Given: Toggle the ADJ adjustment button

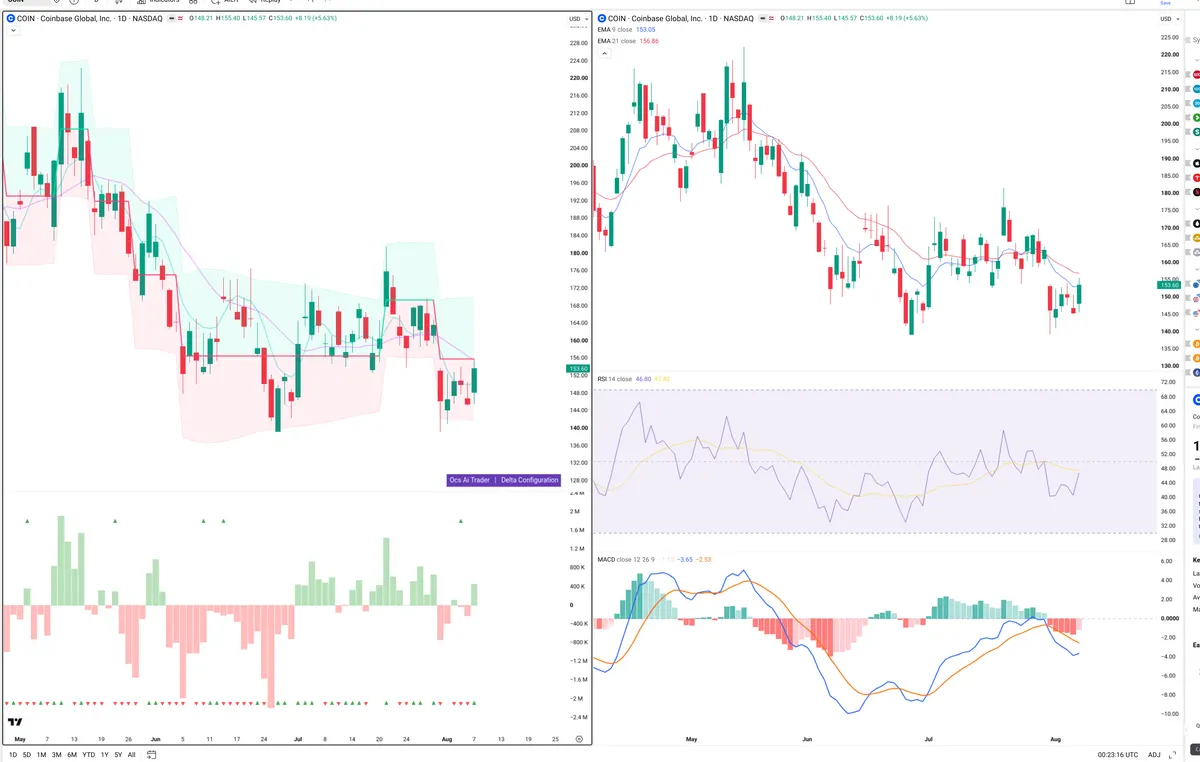Looking at the screenshot, I should tap(1154, 755).
